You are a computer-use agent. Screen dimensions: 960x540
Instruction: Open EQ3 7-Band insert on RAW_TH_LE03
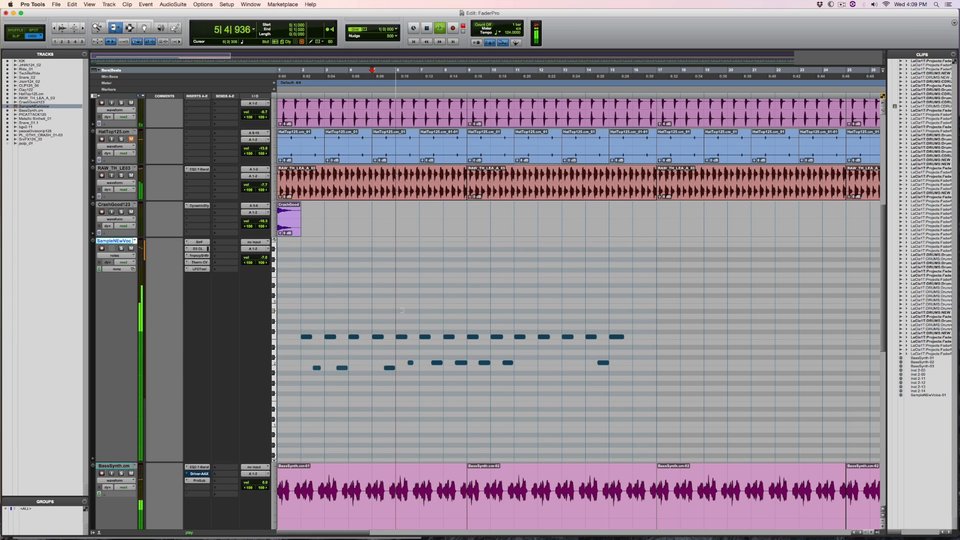pyautogui.click(x=198, y=169)
